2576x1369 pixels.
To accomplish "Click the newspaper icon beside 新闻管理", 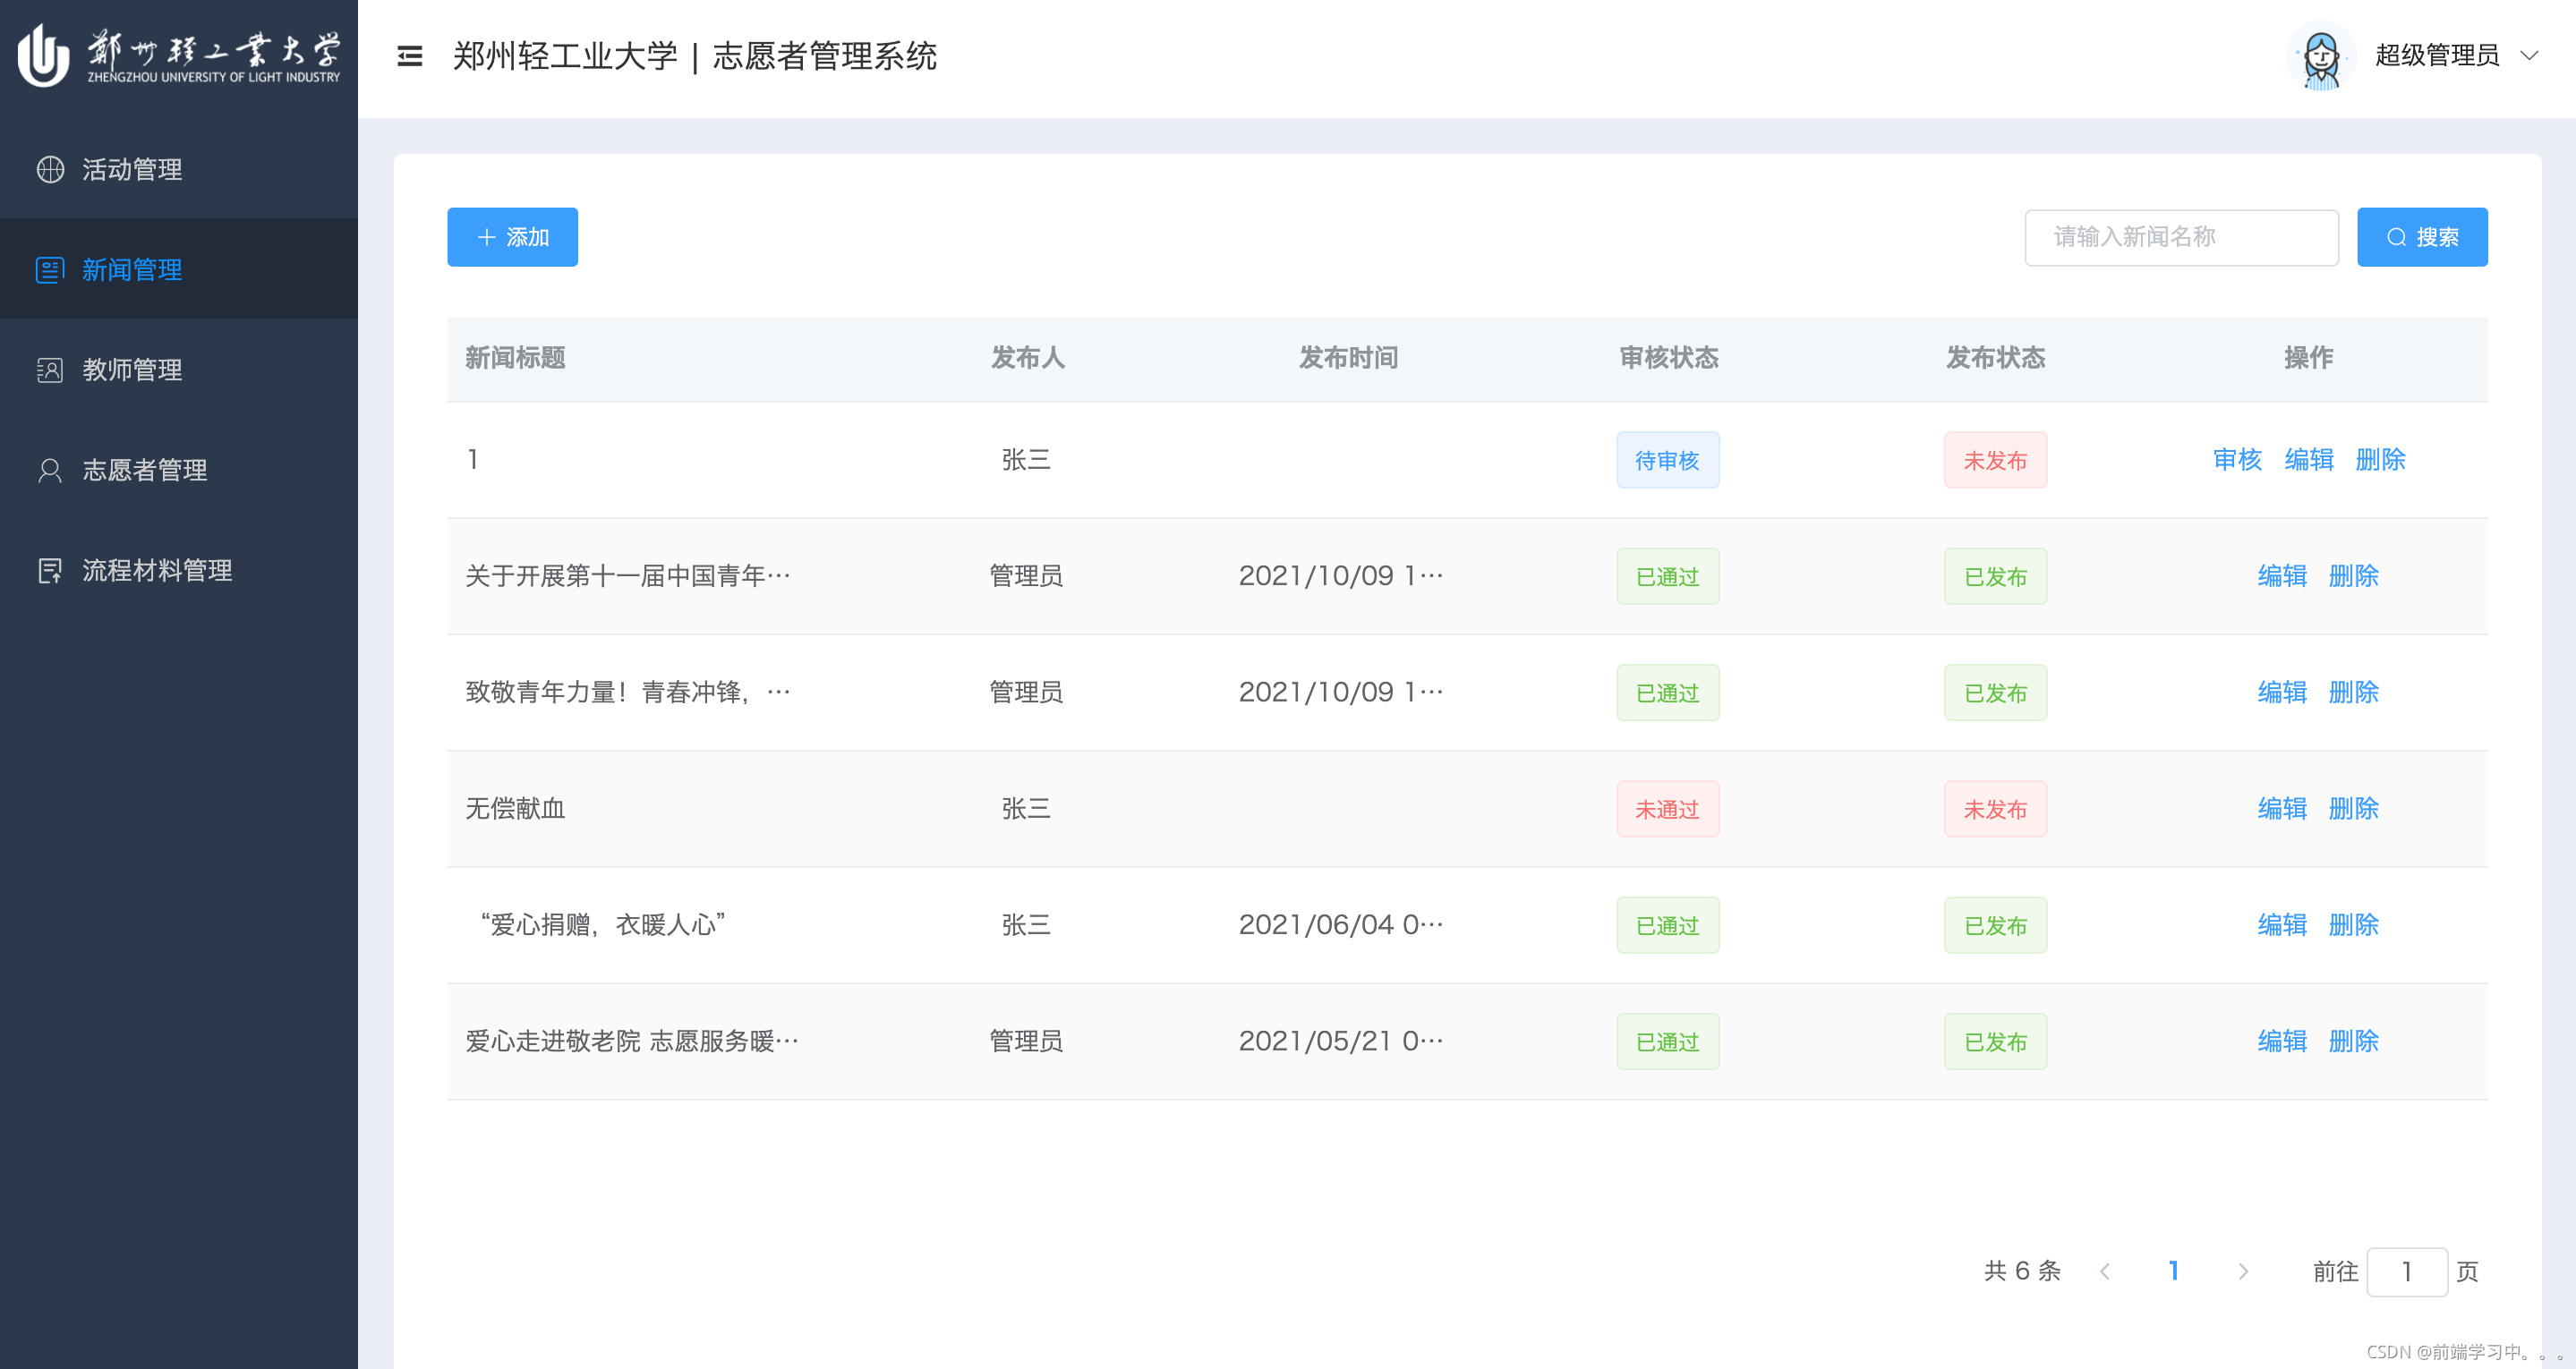I will [x=50, y=270].
